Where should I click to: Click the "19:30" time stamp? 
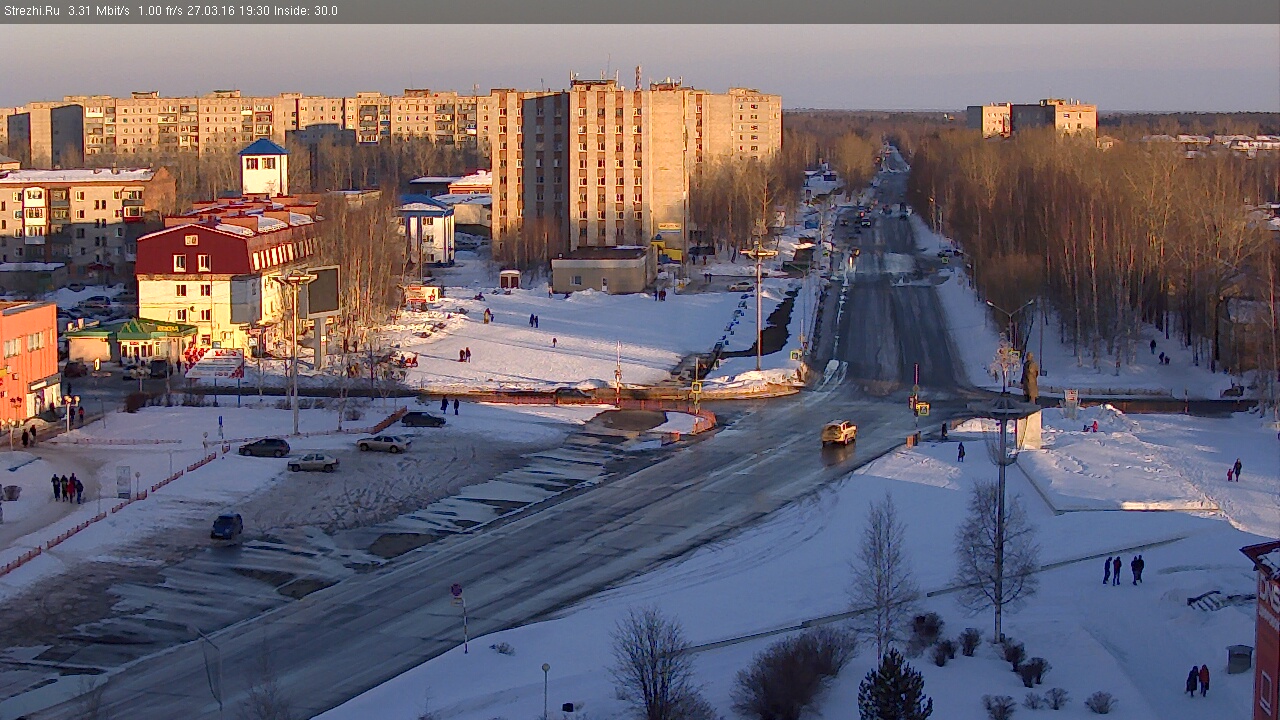tap(255, 11)
